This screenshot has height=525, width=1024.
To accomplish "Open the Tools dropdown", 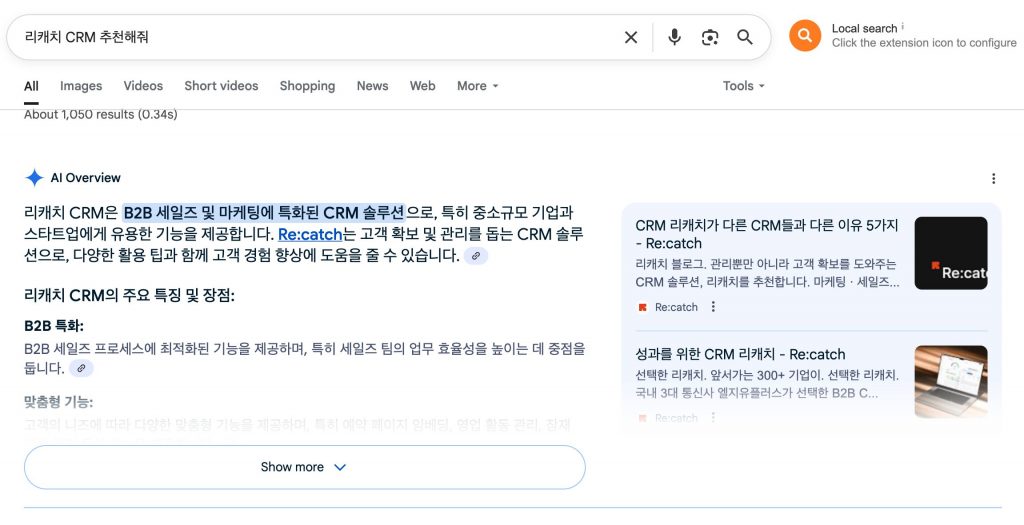I will [743, 86].
